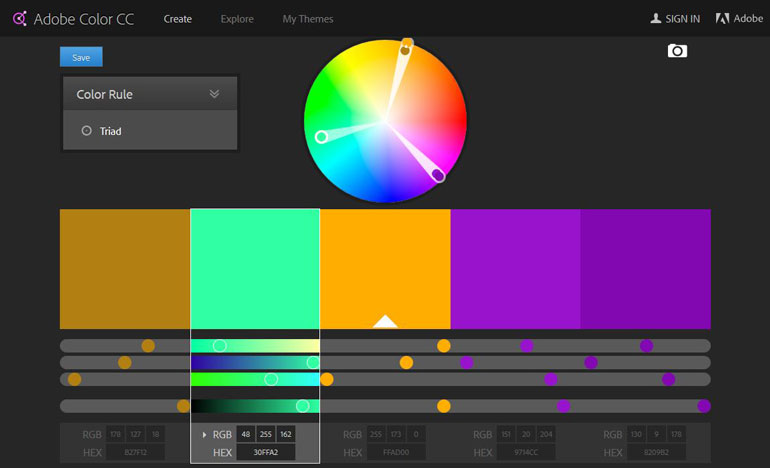Click HEX field showing 9714CC
The image size is (770, 468).
click(x=526, y=452)
